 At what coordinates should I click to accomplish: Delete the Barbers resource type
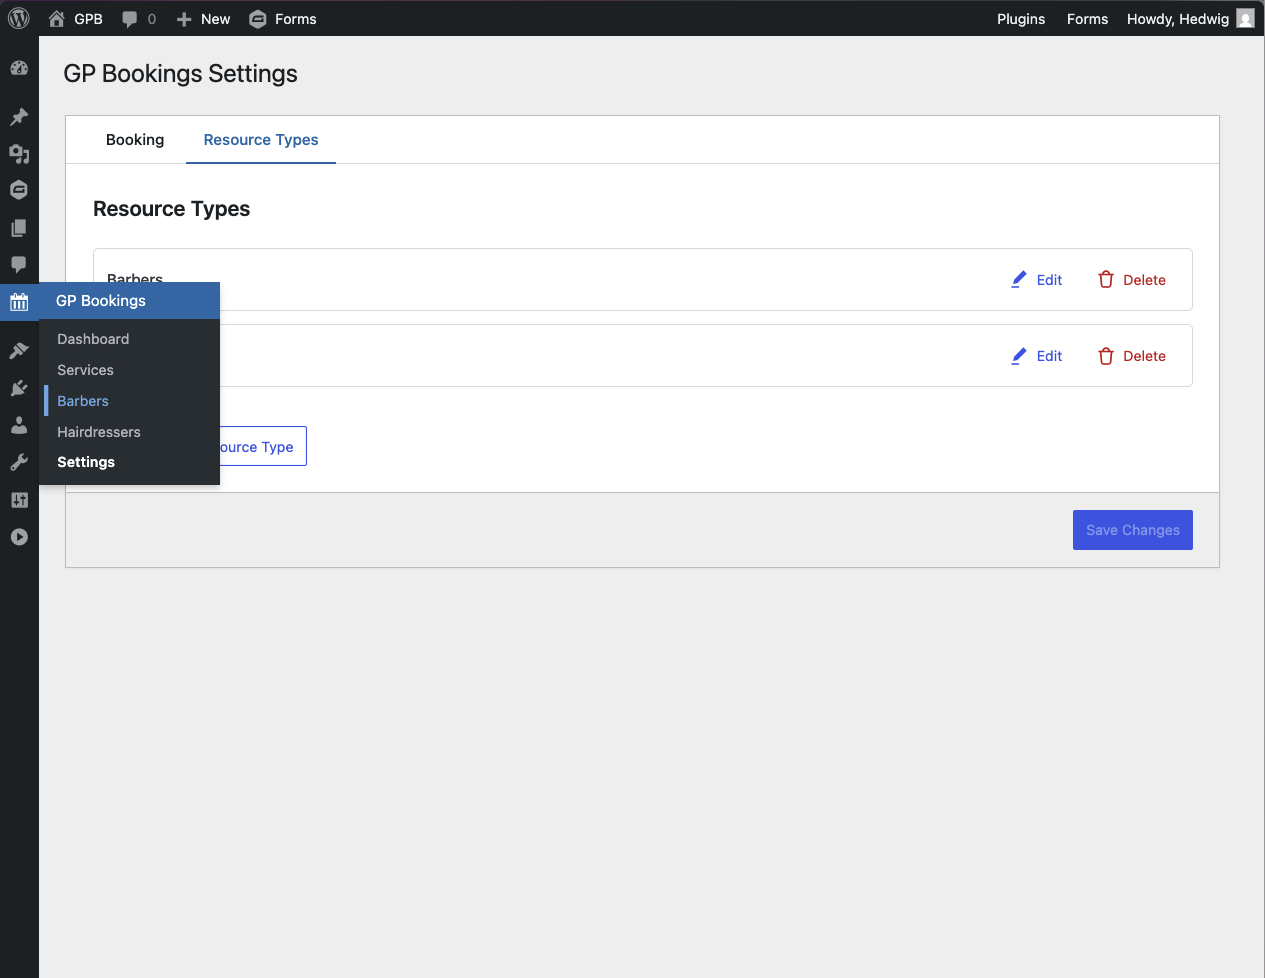[x=1131, y=280]
